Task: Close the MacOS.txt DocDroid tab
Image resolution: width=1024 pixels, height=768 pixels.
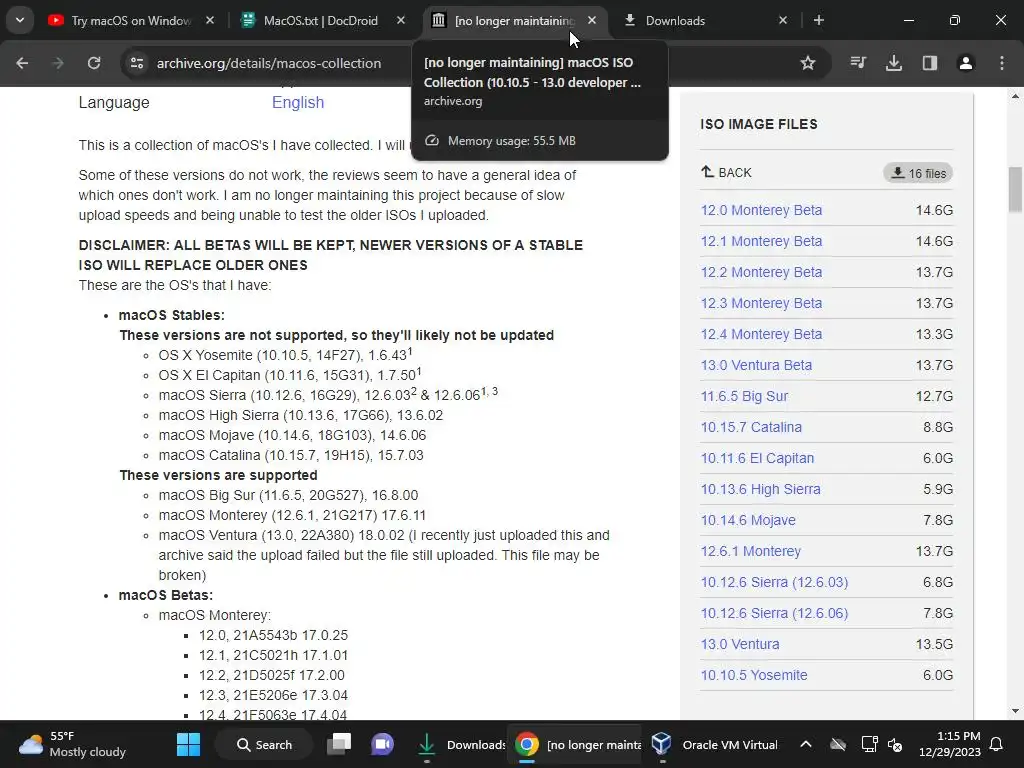Action: click(401, 20)
